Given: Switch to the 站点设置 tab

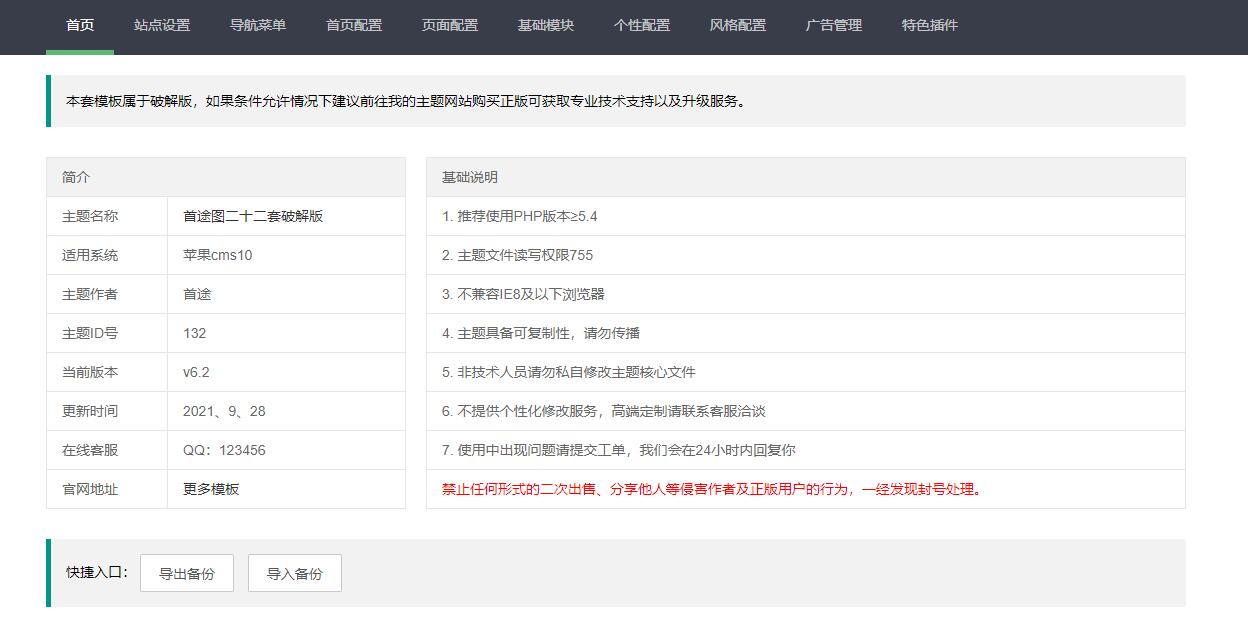Looking at the screenshot, I should click(162, 25).
